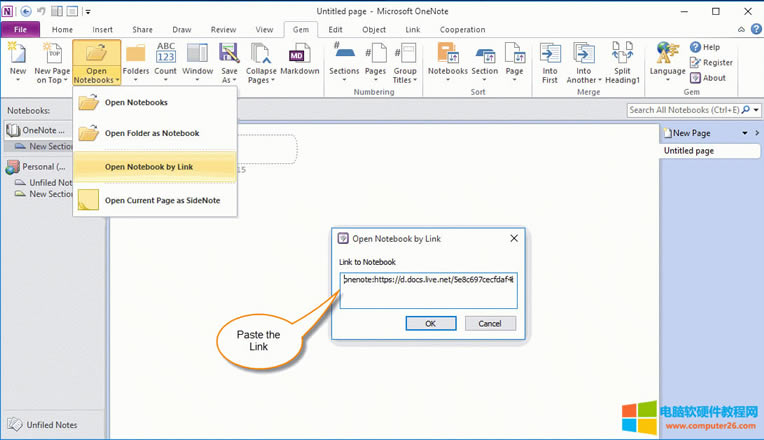Switch to the Cooperation tab
Image resolution: width=764 pixels, height=440 pixels.
pyautogui.click(x=462, y=30)
